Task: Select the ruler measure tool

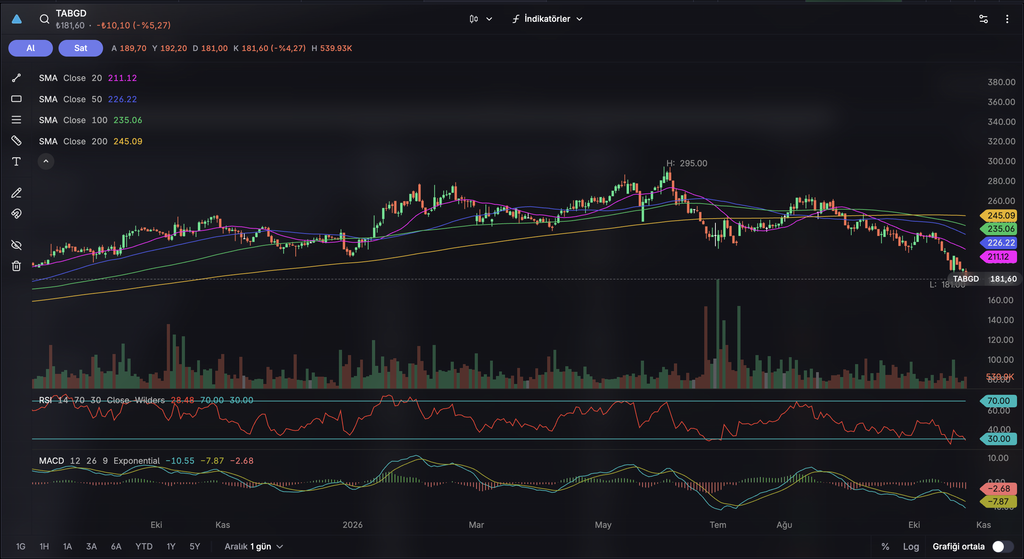Action: pyautogui.click(x=16, y=140)
